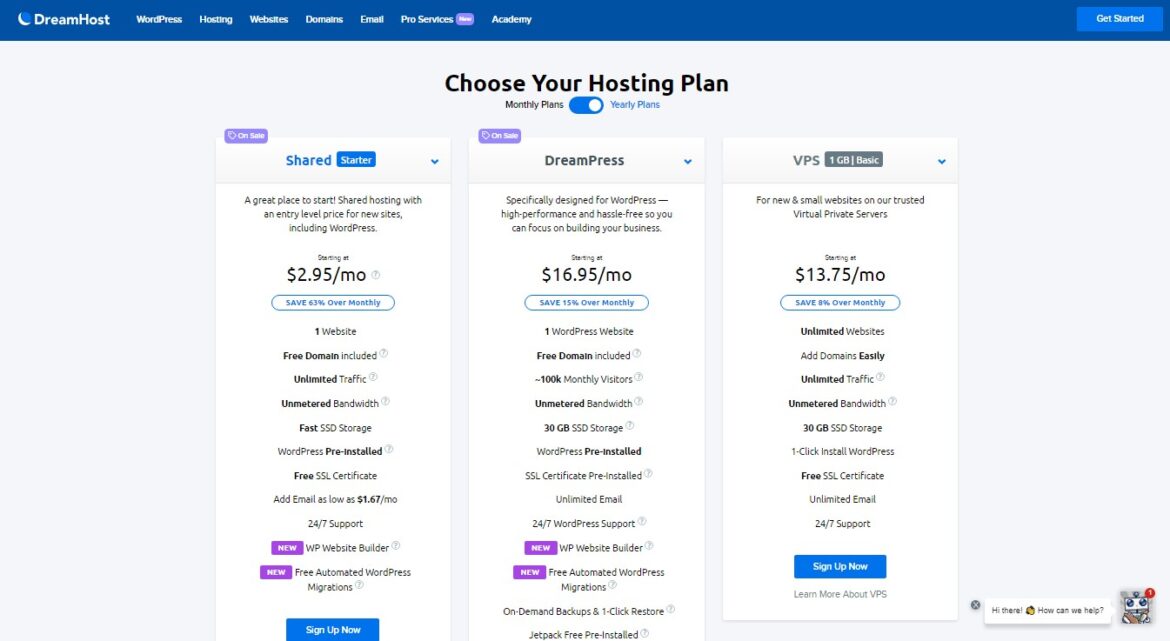The height and width of the screenshot is (641, 1170).
Task: Click the On Sale tag above DreamPress
Action: 500,136
